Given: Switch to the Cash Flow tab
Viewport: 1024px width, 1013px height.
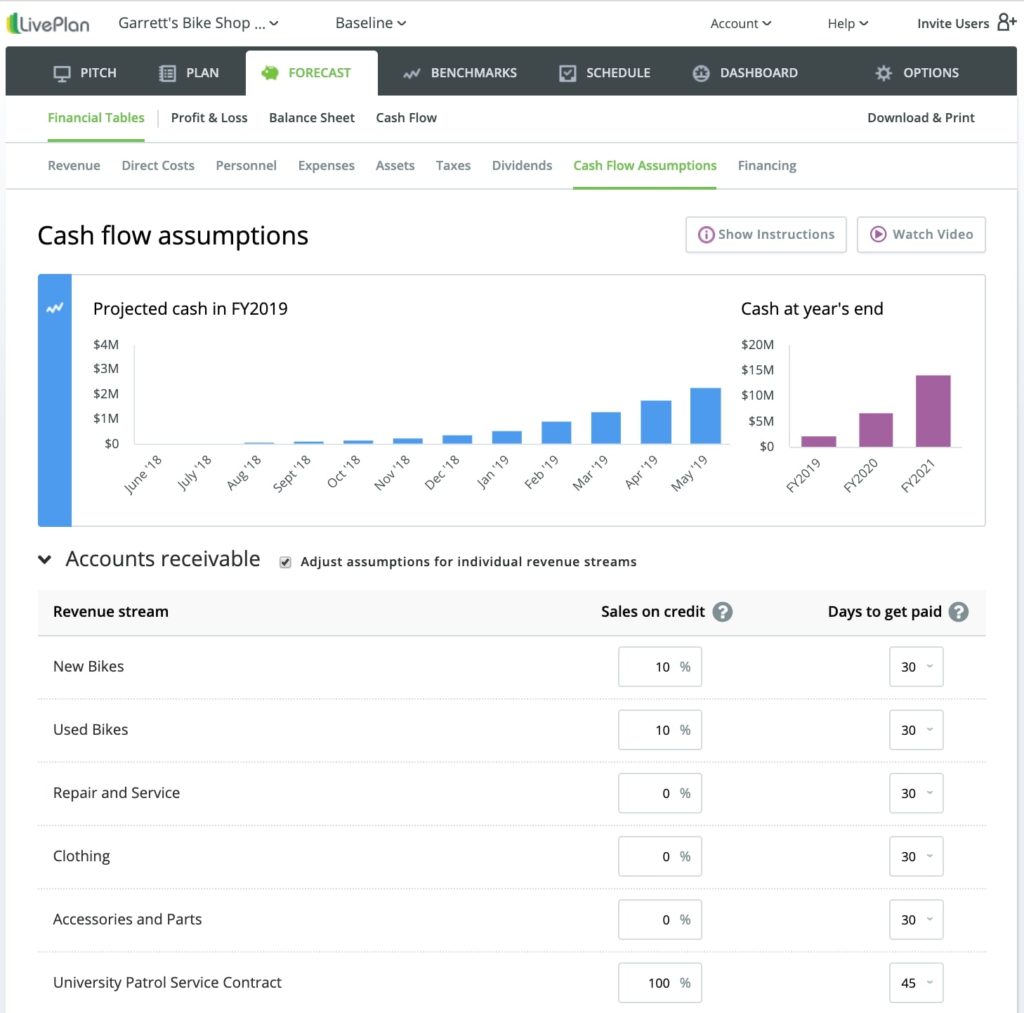Looking at the screenshot, I should [x=406, y=117].
